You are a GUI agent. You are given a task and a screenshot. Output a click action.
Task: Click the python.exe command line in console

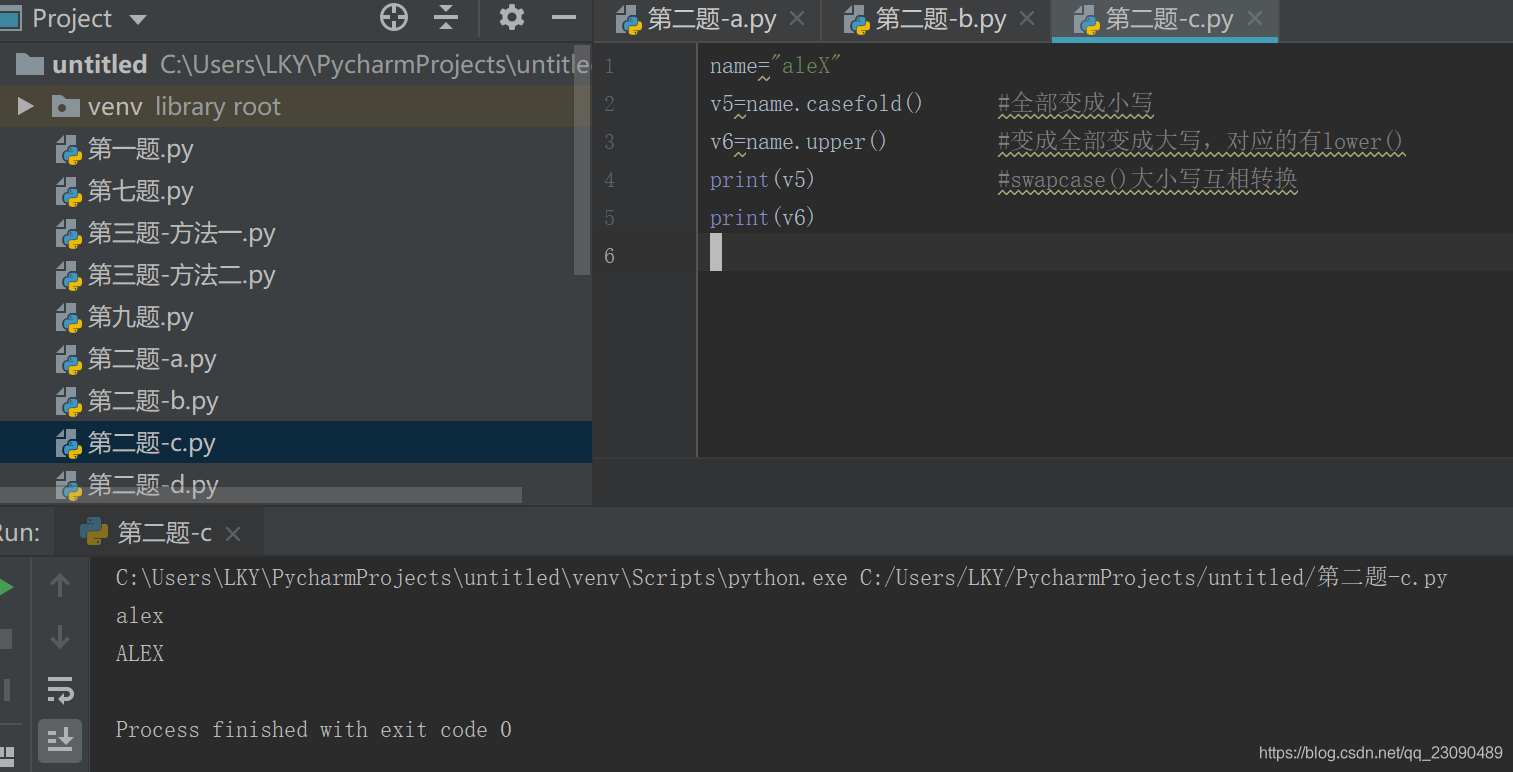click(x=782, y=578)
